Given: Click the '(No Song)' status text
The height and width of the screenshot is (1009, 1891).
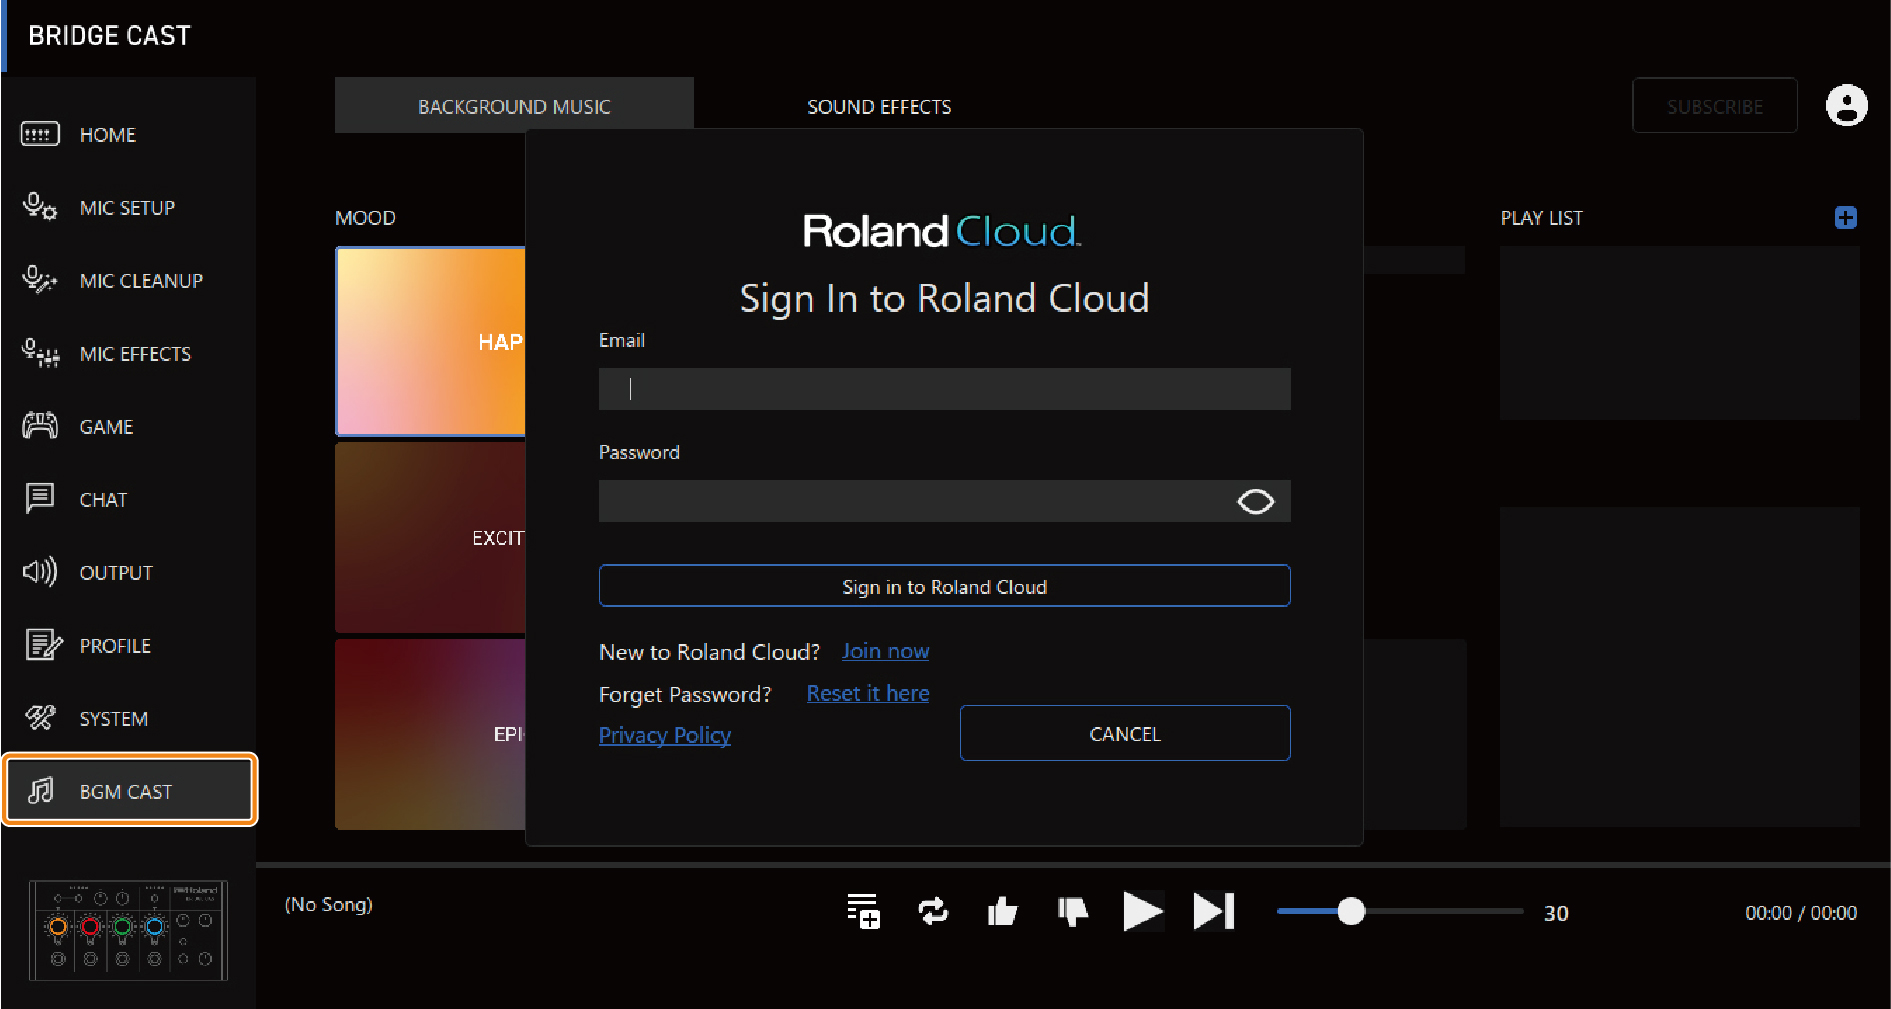Looking at the screenshot, I should click(329, 905).
